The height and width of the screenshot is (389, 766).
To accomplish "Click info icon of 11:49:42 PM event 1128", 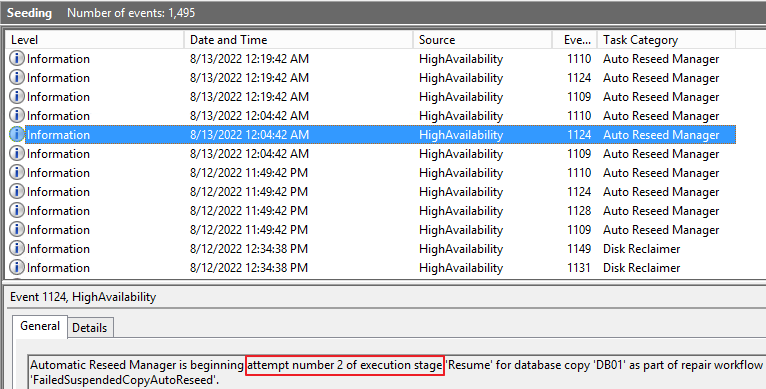I will tap(17, 211).
